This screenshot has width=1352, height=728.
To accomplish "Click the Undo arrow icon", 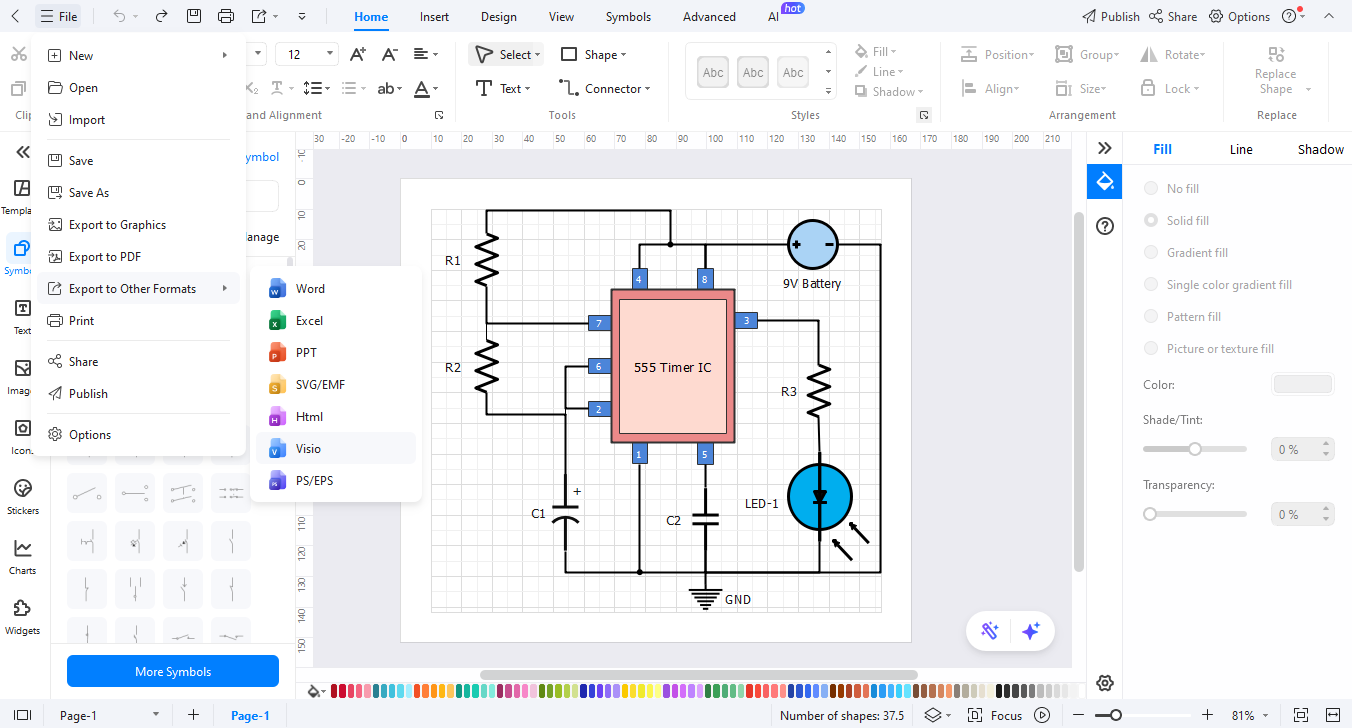I will point(119,16).
